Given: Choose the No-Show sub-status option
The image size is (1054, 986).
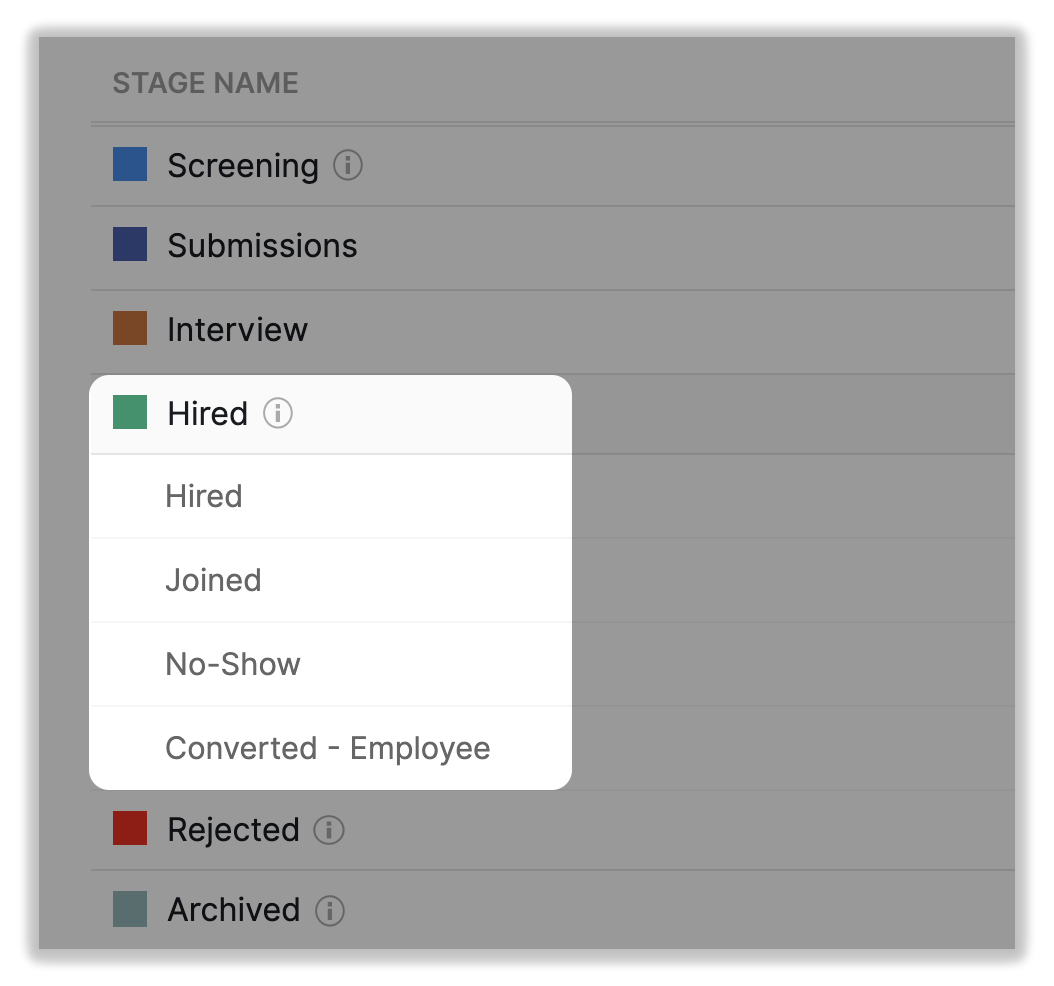Looking at the screenshot, I should [233, 665].
